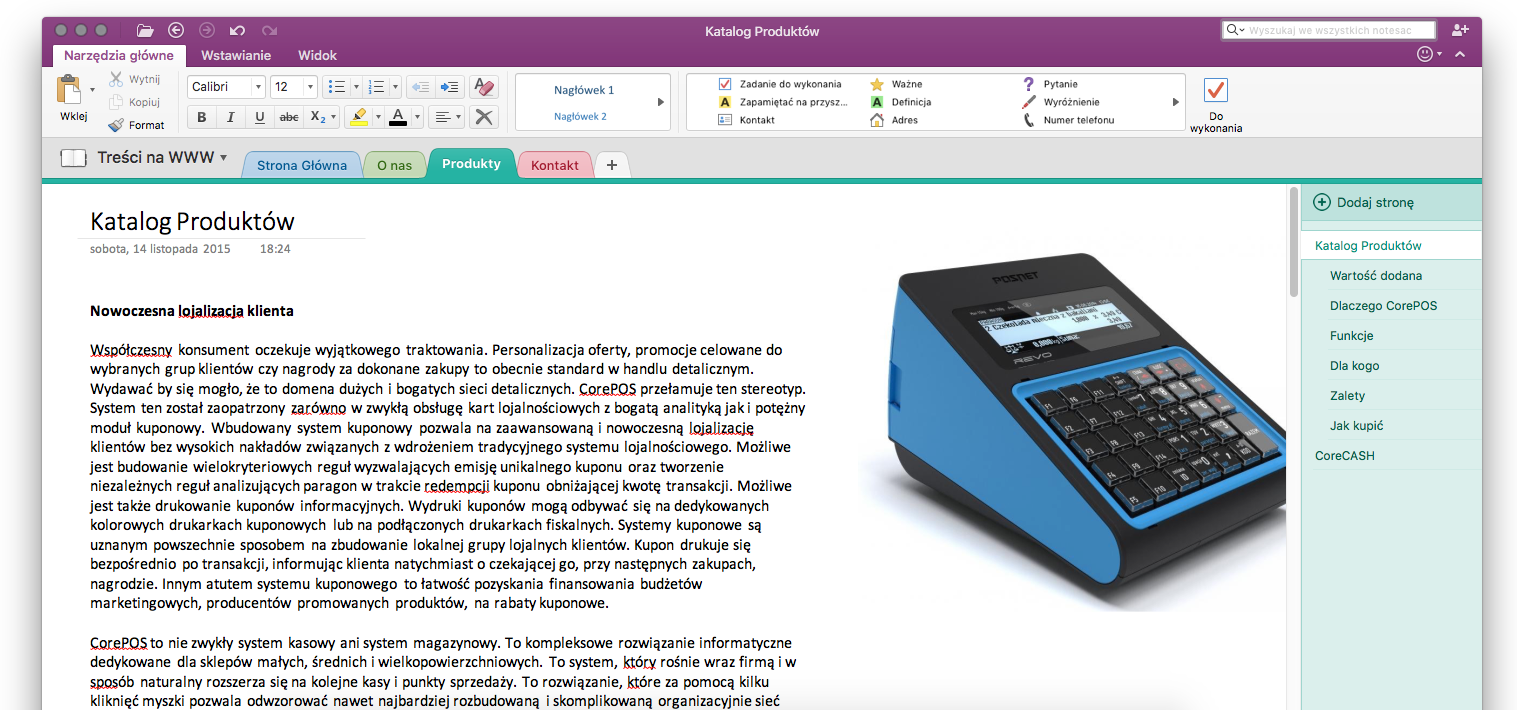The width and height of the screenshot is (1517, 710).
Task: Open Treści na WWW notebook dropdown
Action: (x=224, y=158)
